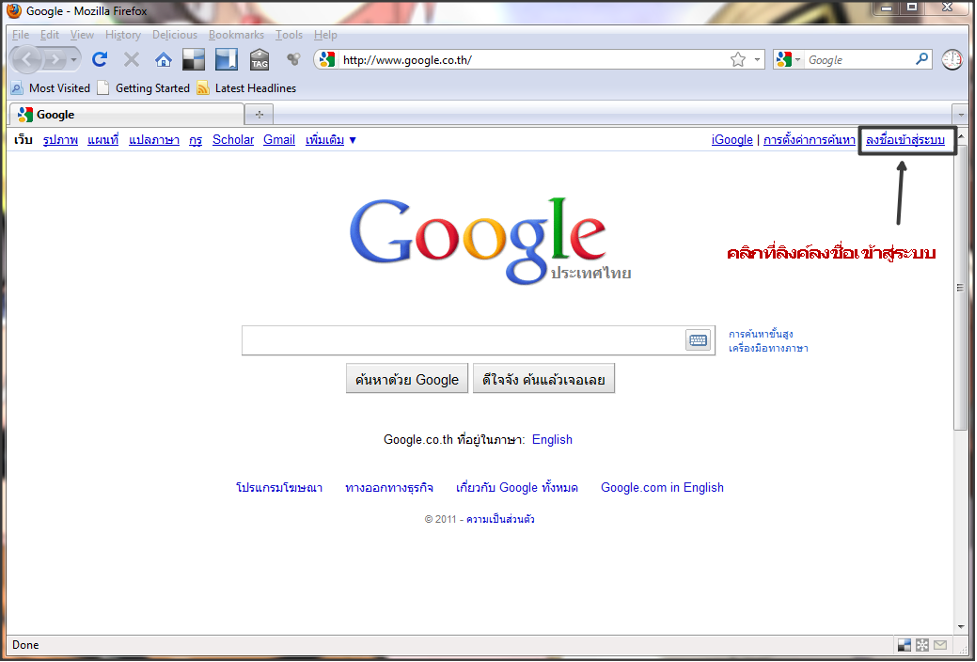The height and width of the screenshot is (662, 977).
Task: Click the Forward arrow navigation button
Action: (55, 60)
